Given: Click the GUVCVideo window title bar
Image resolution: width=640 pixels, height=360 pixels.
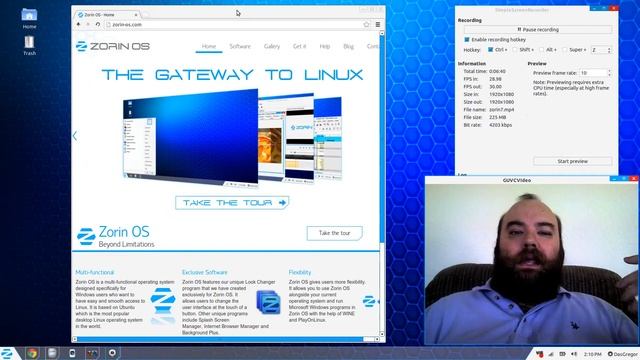Looking at the screenshot, I should pos(517,180).
